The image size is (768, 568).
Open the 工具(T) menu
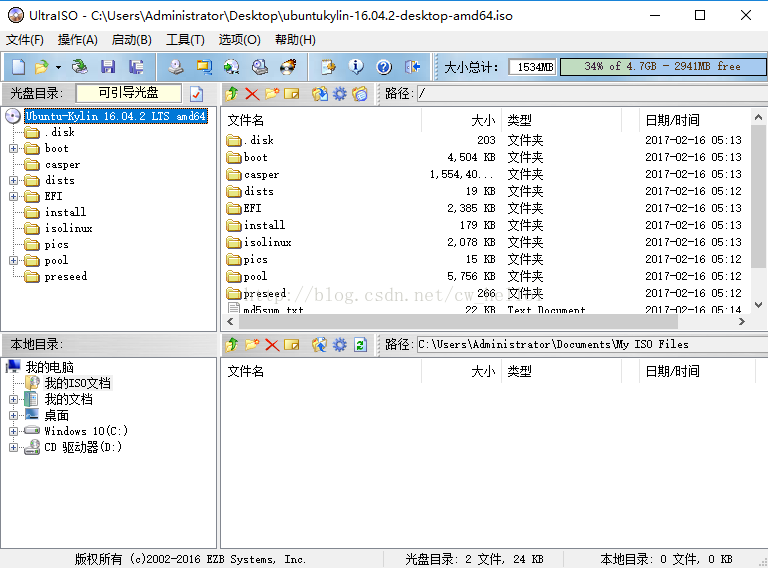click(x=185, y=40)
